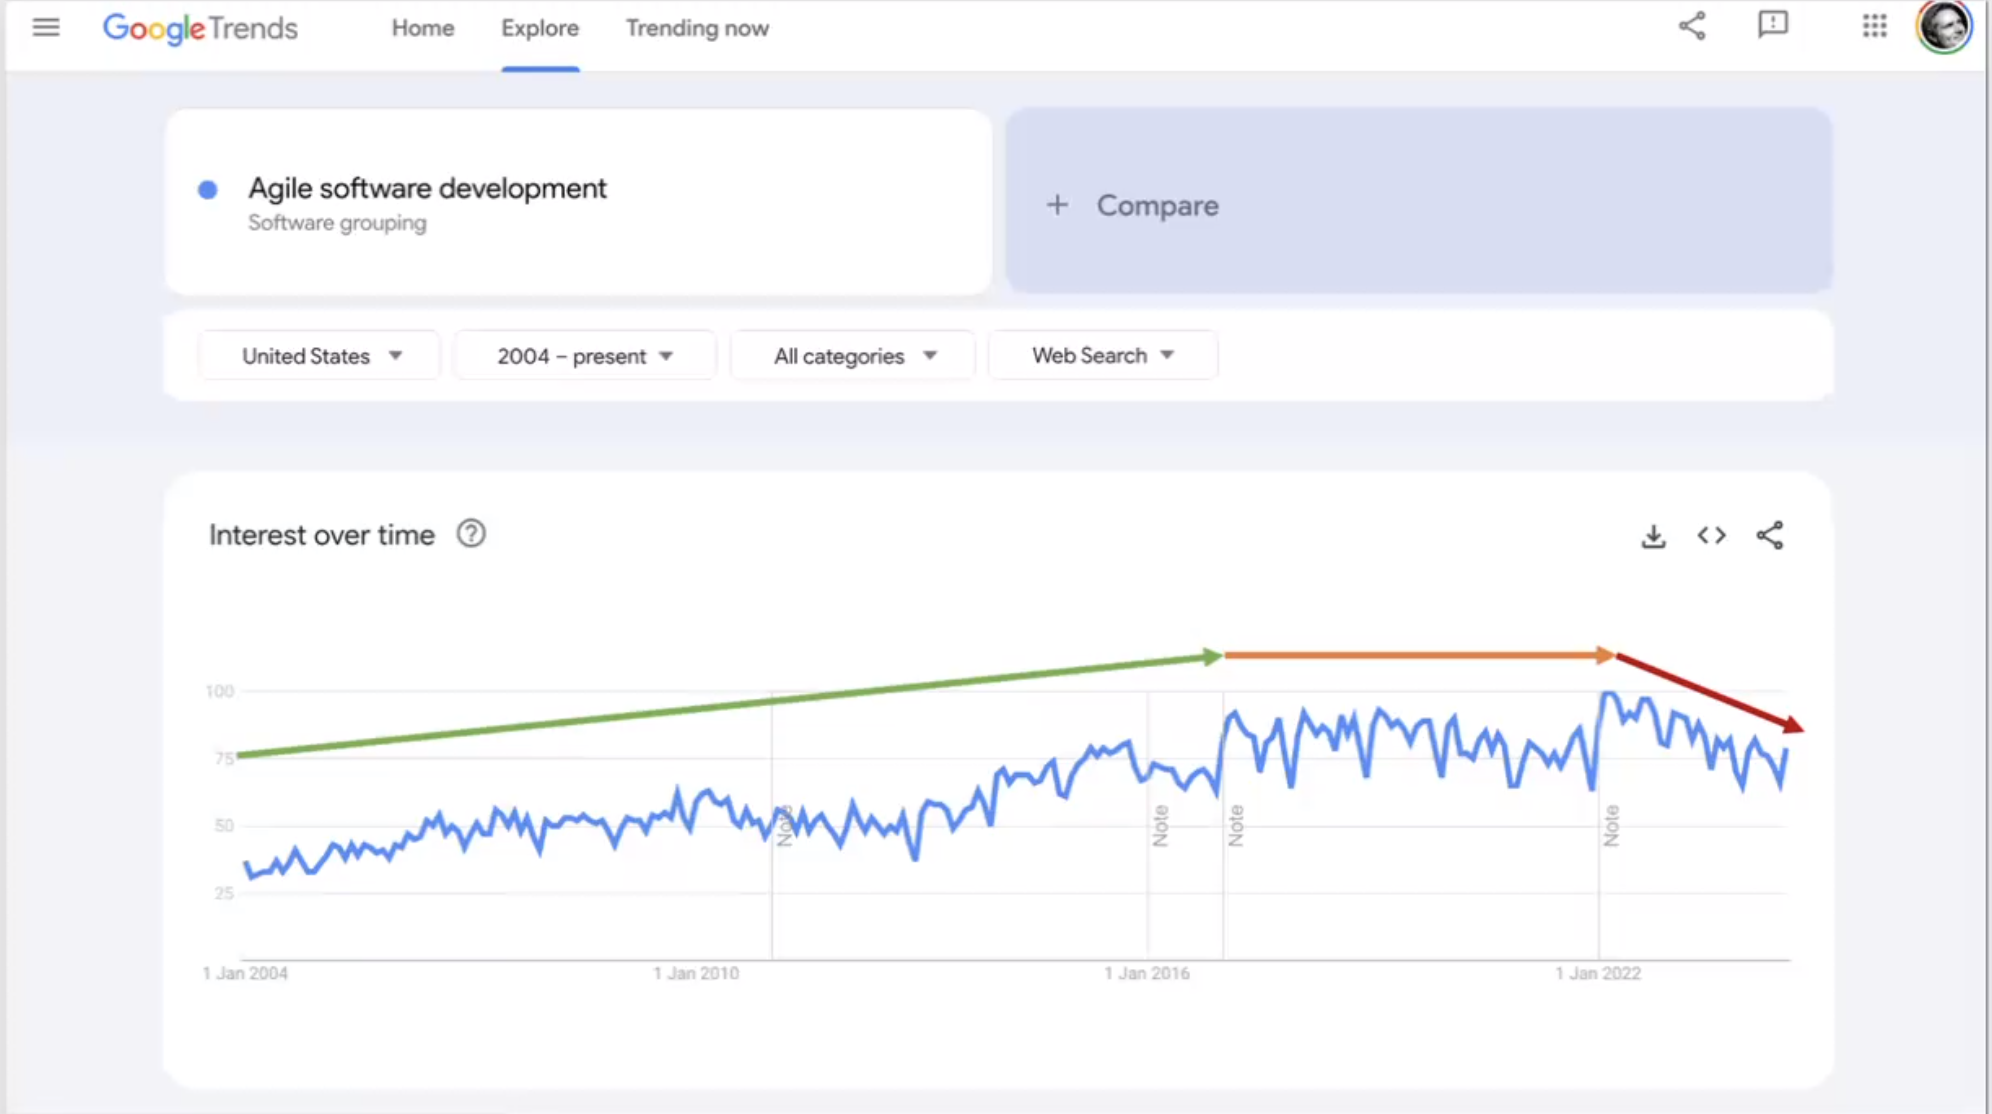Open the account profile avatar
The width and height of the screenshot is (1992, 1114).
click(x=1944, y=26)
